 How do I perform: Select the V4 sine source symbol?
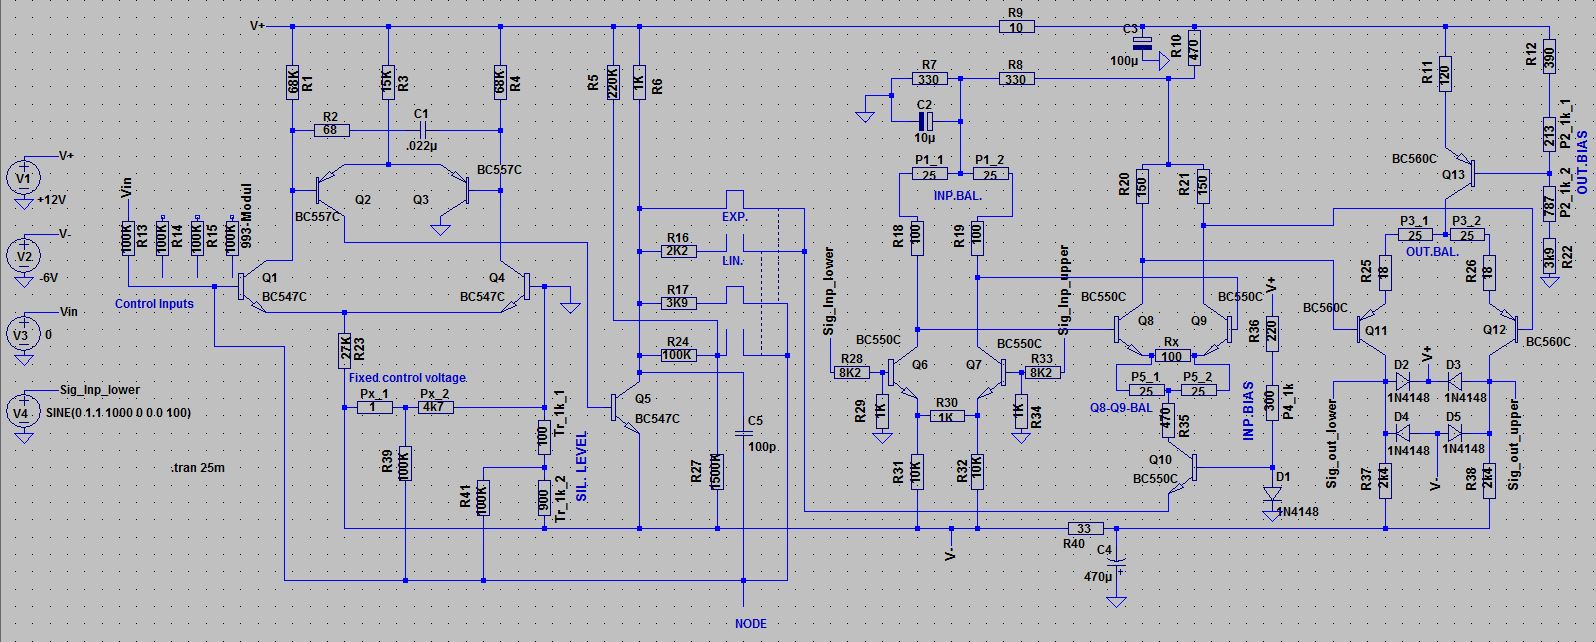point(23,412)
